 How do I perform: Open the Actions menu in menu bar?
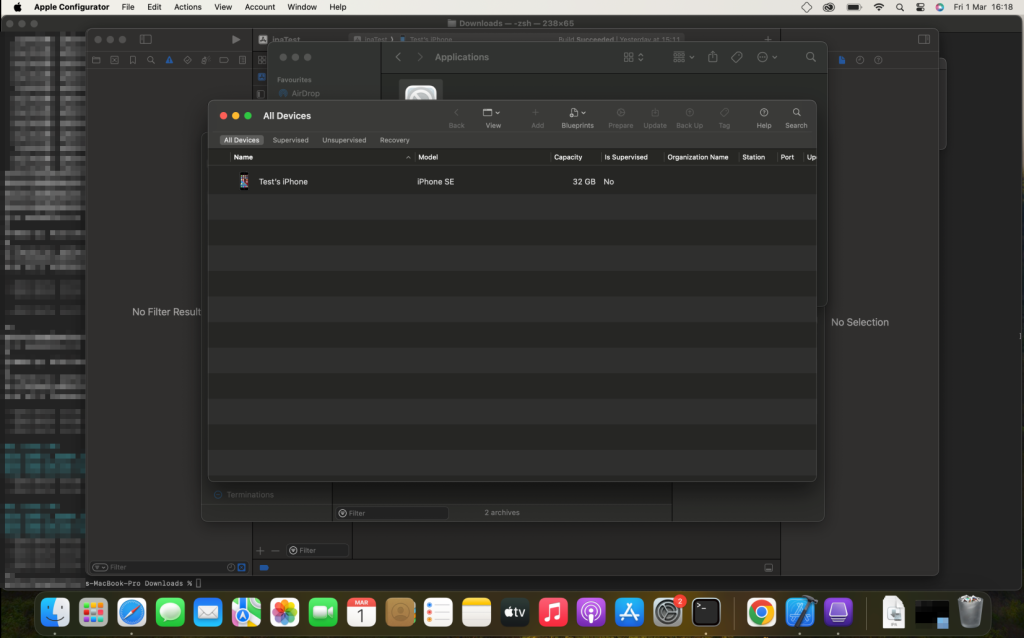click(x=187, y=7)
